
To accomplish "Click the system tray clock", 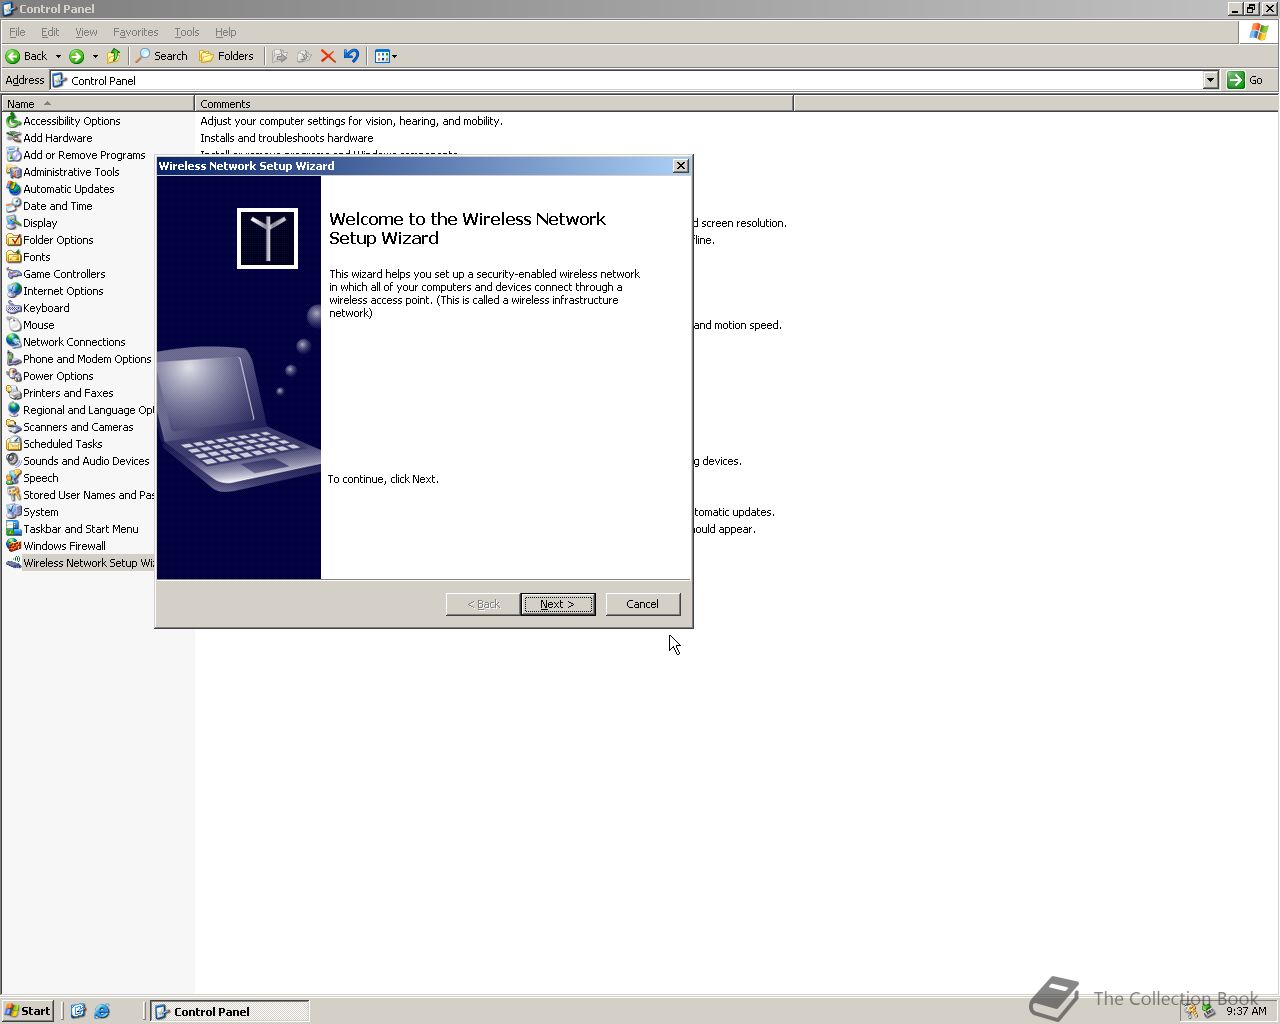I will pos(1246,1011).
